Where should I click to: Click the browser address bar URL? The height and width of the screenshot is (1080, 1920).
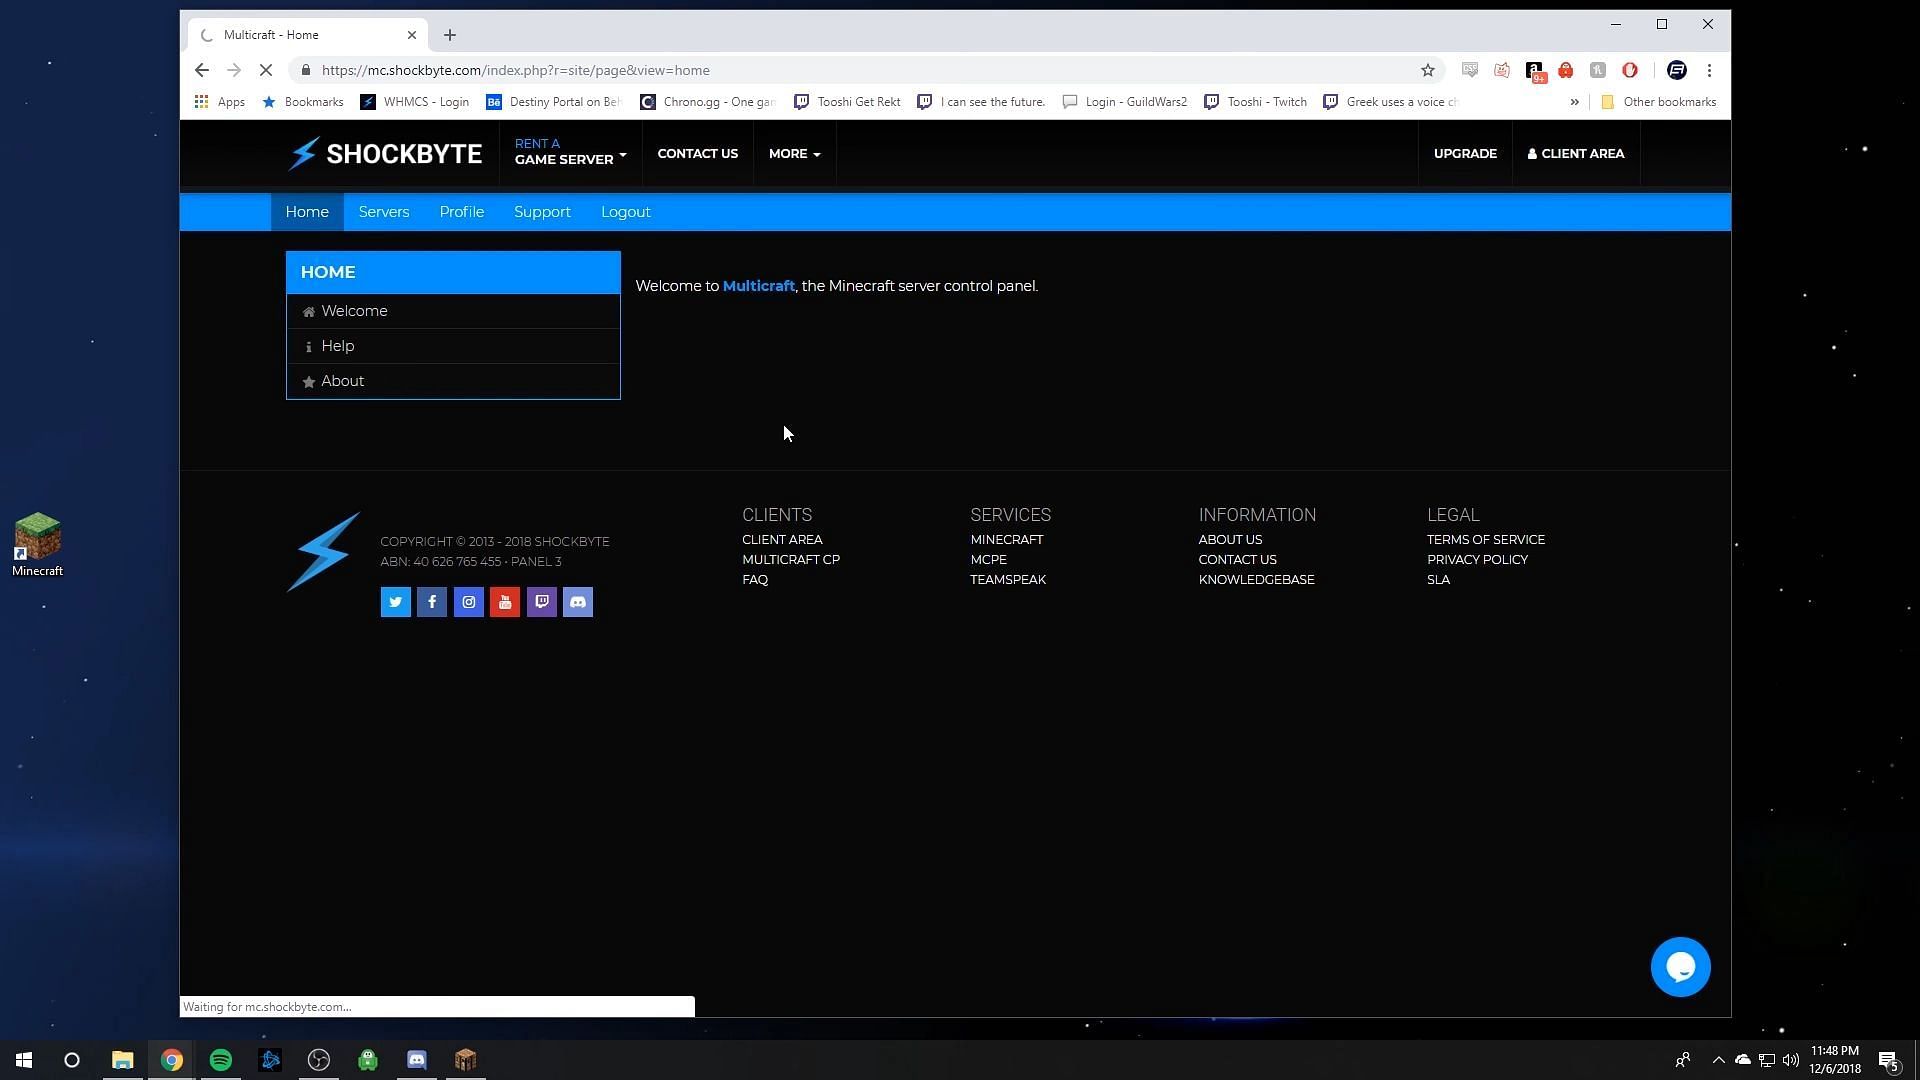click(515, 70)
